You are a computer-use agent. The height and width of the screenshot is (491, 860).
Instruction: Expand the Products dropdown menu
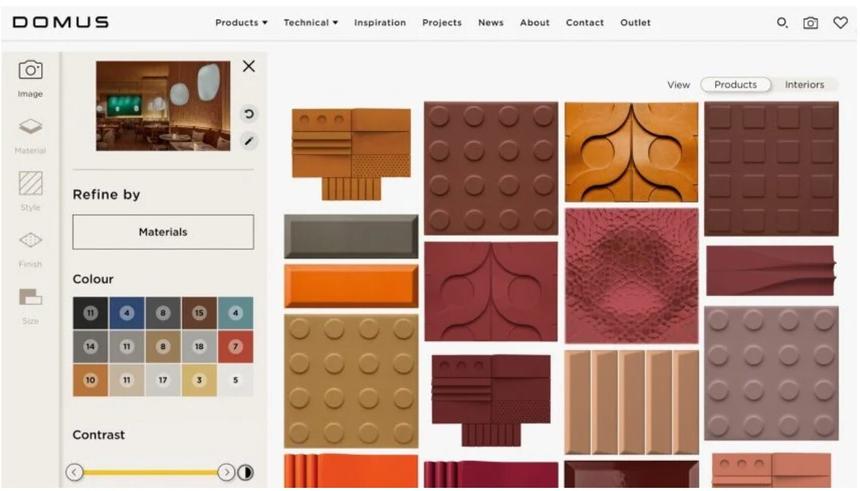pyautogui.click(x=241, y=22)
